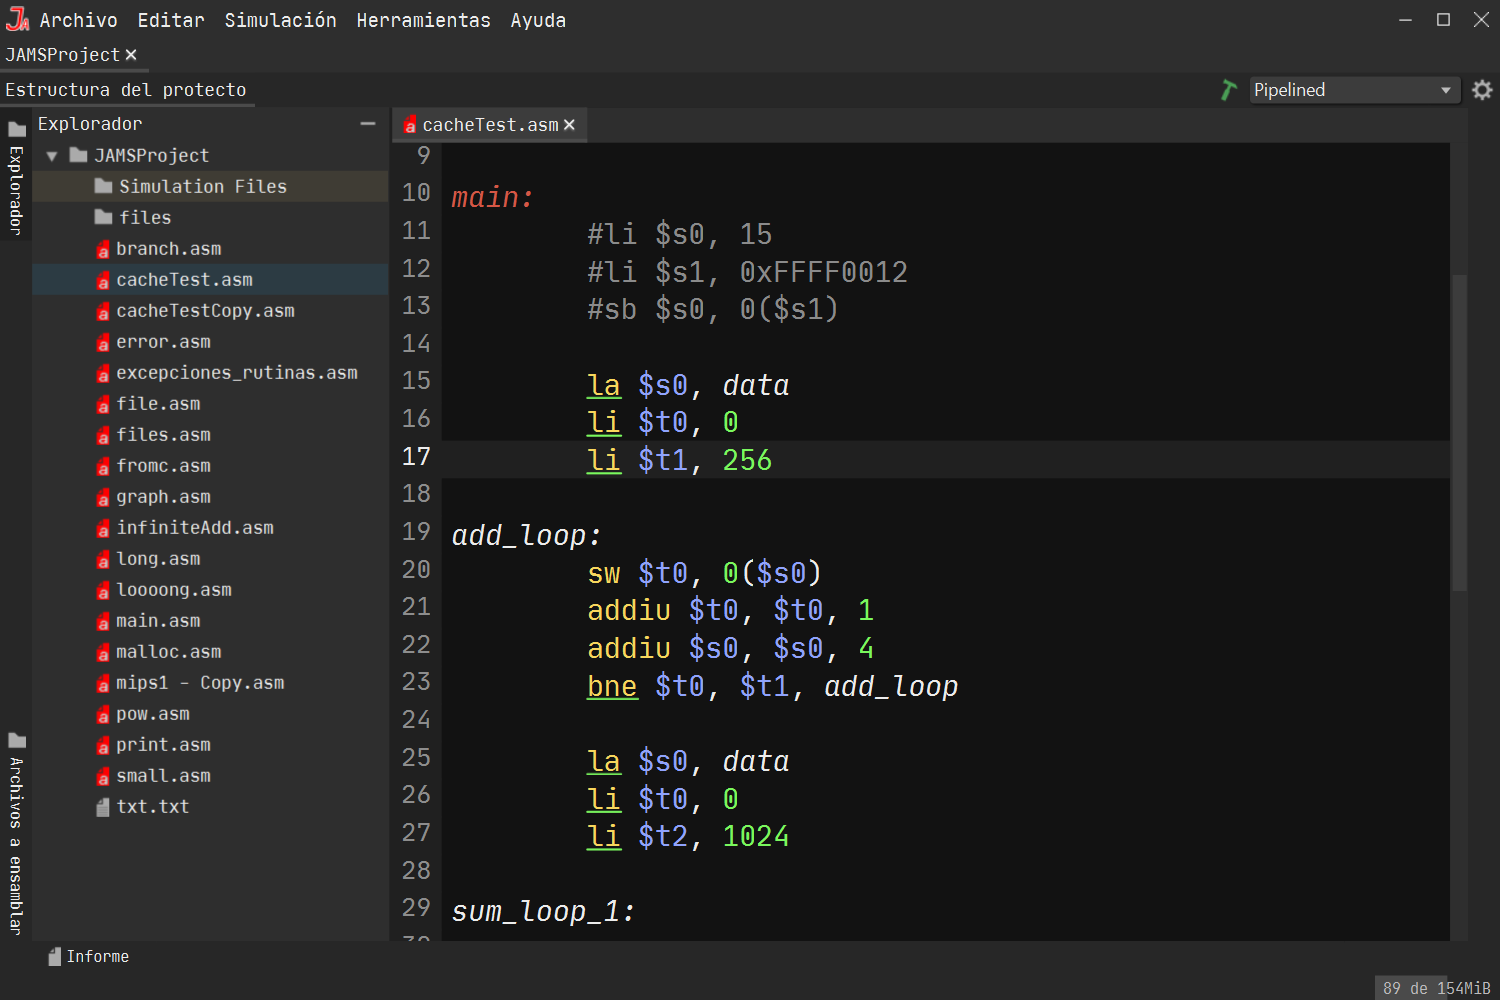The image size is (1500, 1000).
Task: Click the green hammer assemble icon
Action: point(1228,89)
